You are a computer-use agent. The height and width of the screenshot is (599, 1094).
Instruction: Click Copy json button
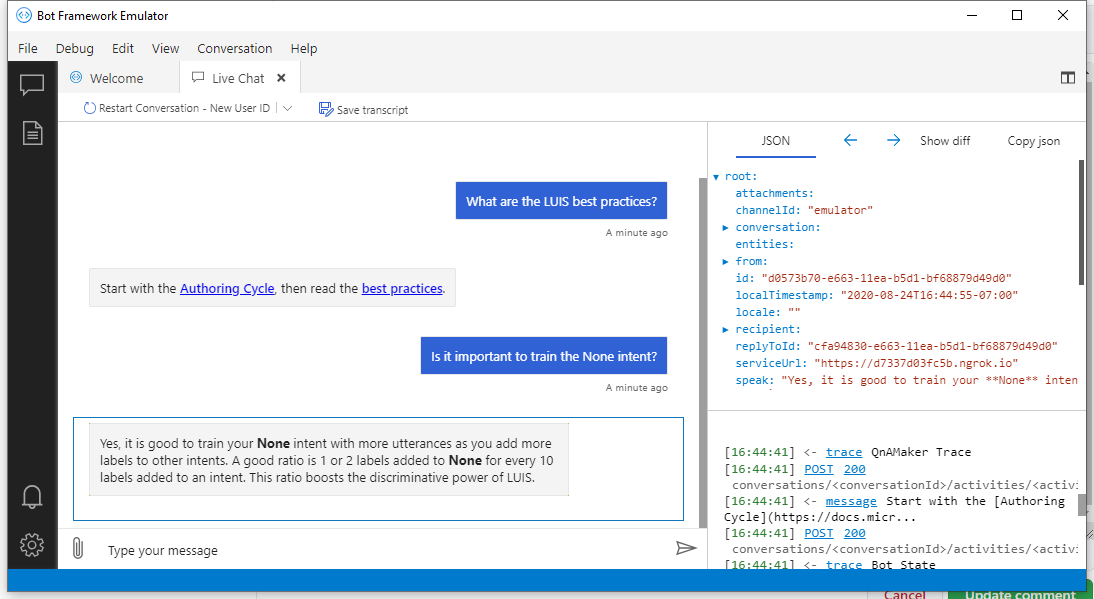point(1033,141)
